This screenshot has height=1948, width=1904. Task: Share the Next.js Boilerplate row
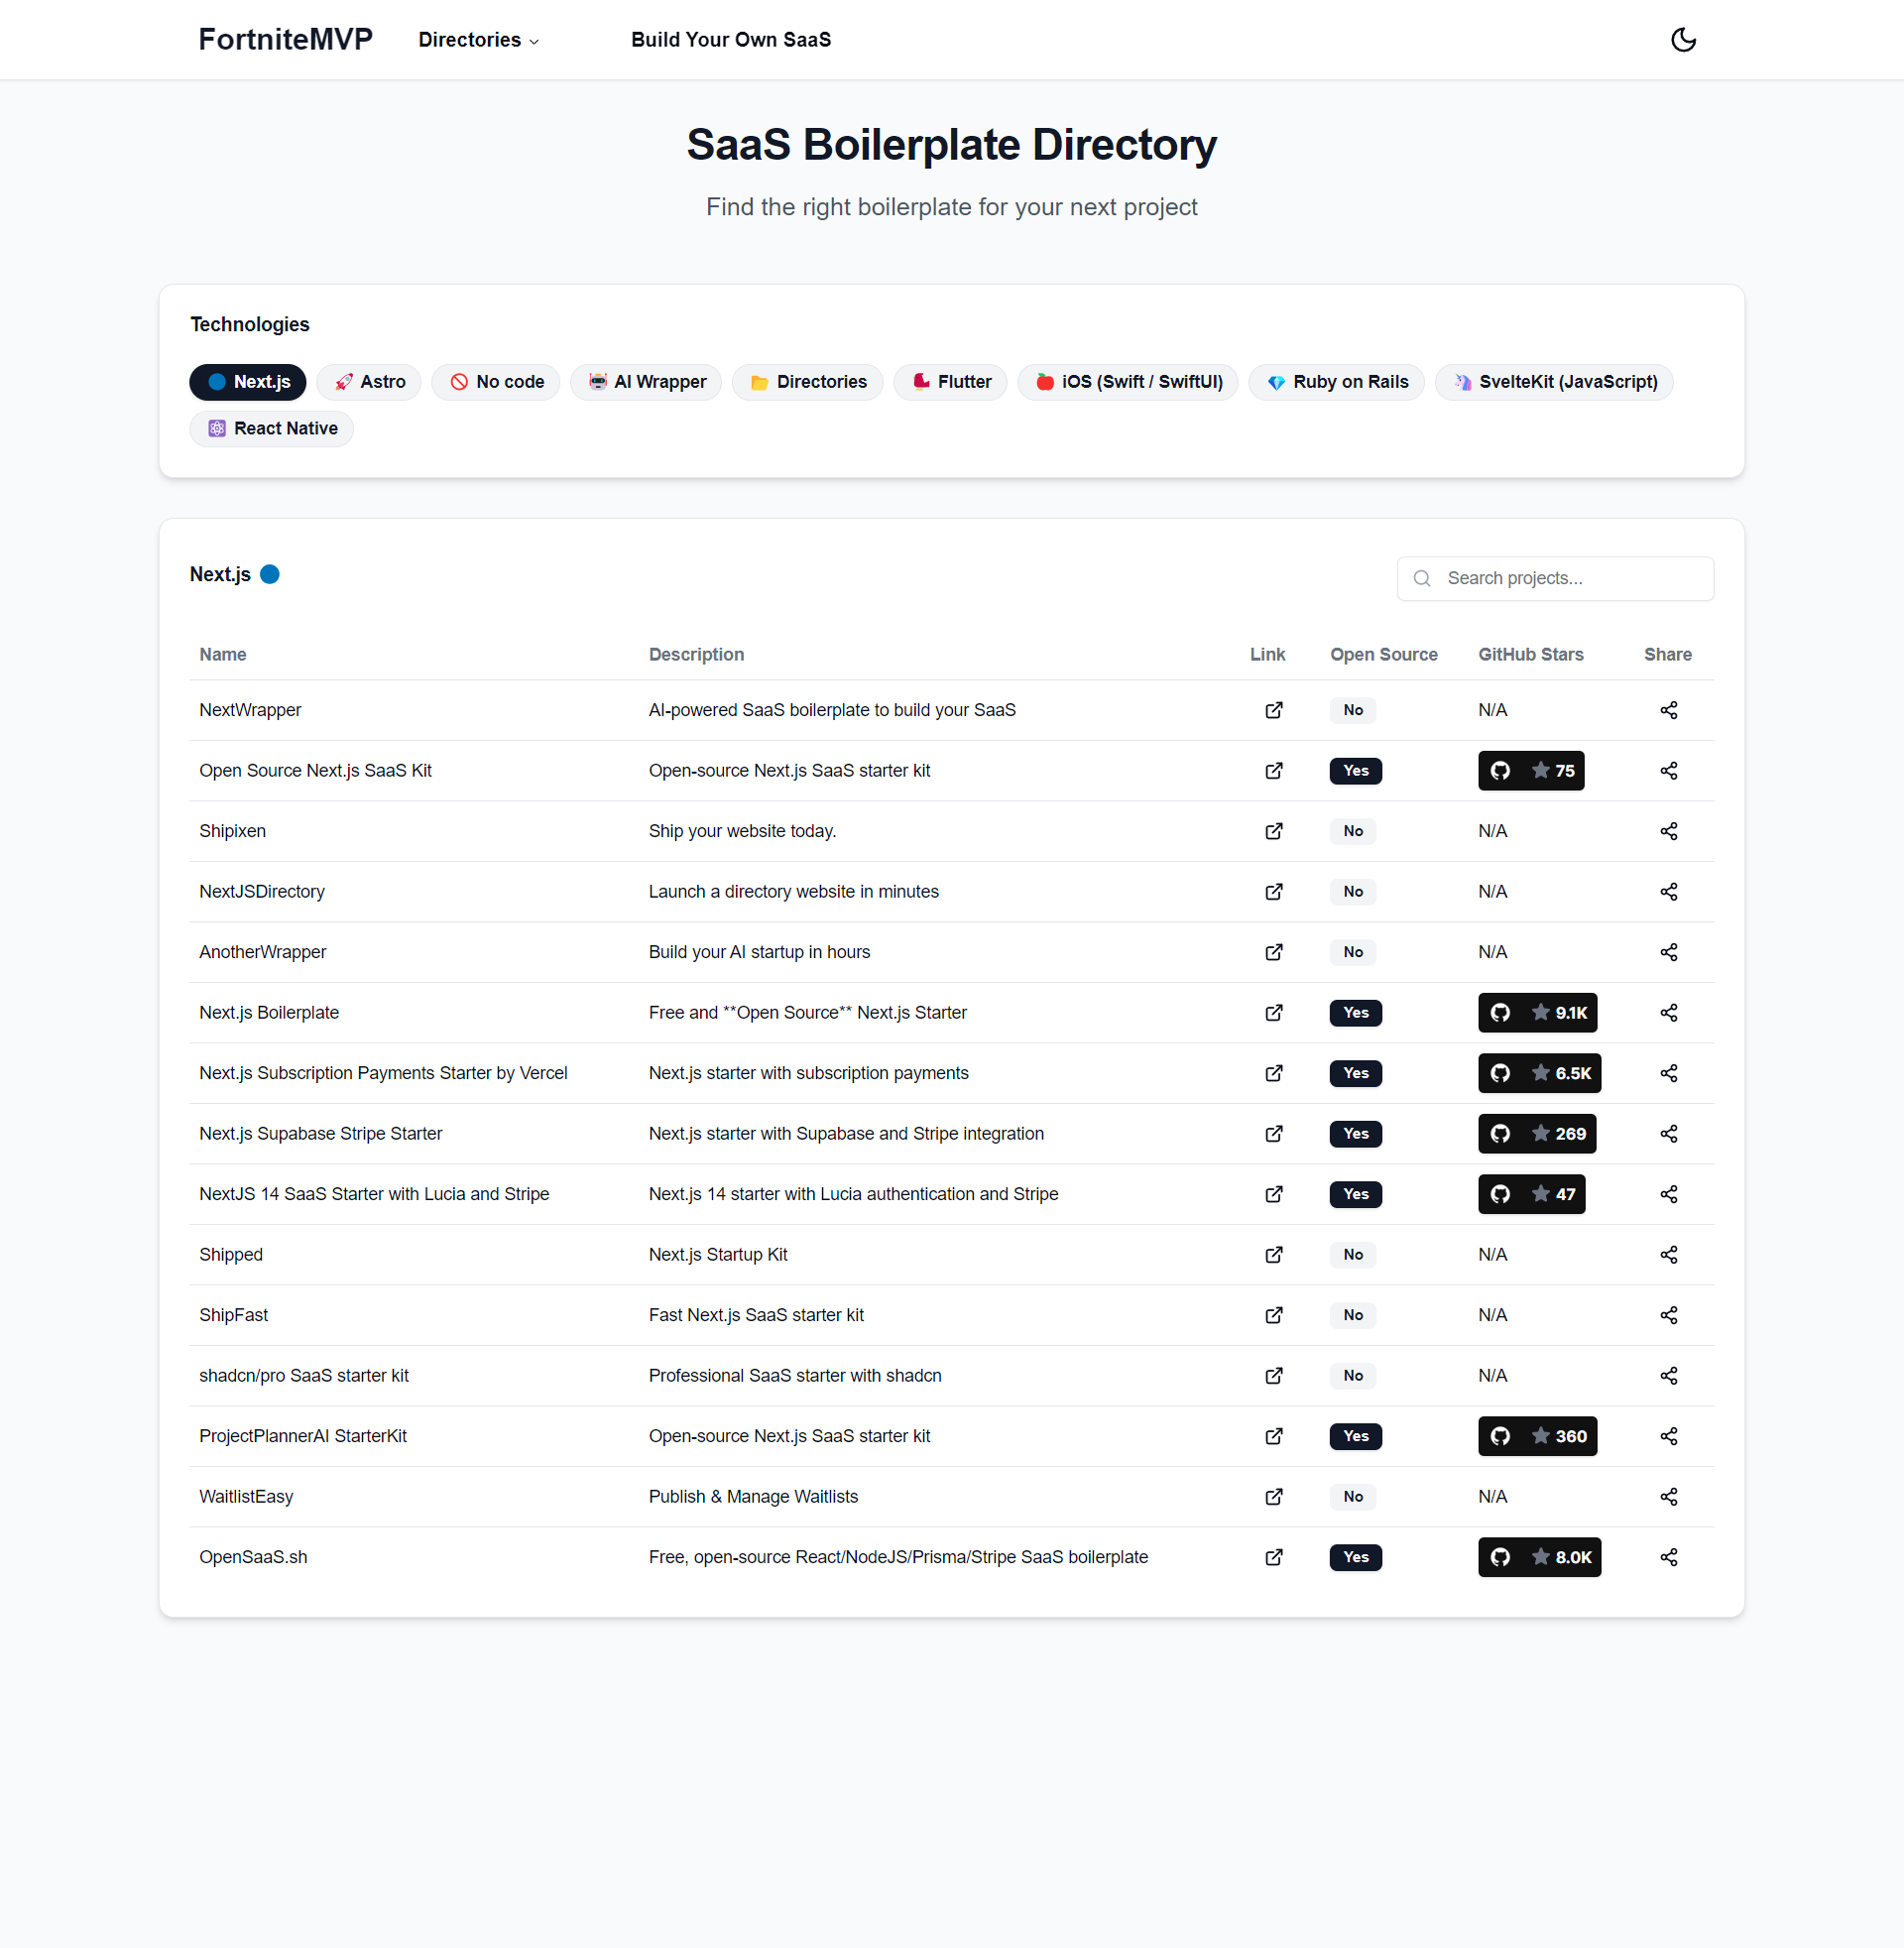pyautogui.click(x=1669, y=1013)
